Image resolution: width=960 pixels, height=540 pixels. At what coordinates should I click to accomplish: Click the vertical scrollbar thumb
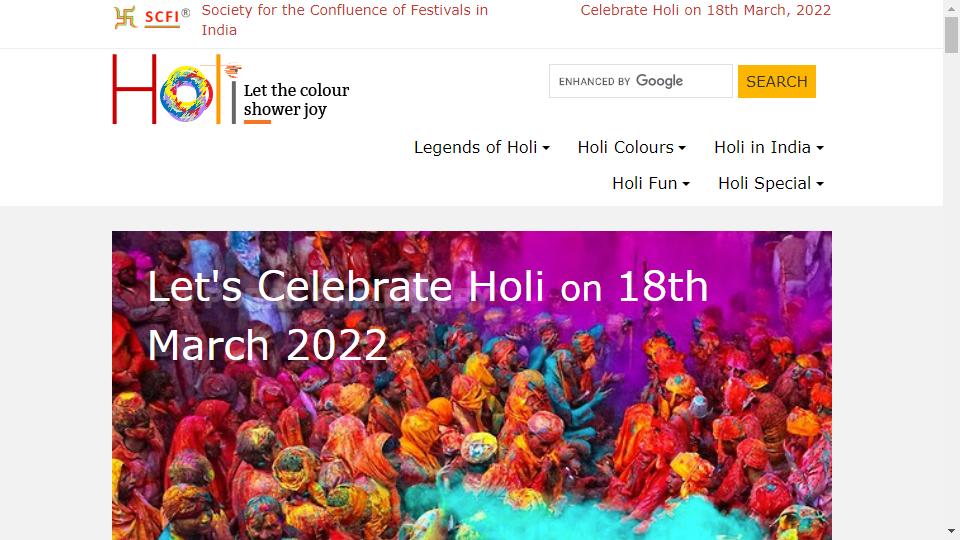(951, 36)
